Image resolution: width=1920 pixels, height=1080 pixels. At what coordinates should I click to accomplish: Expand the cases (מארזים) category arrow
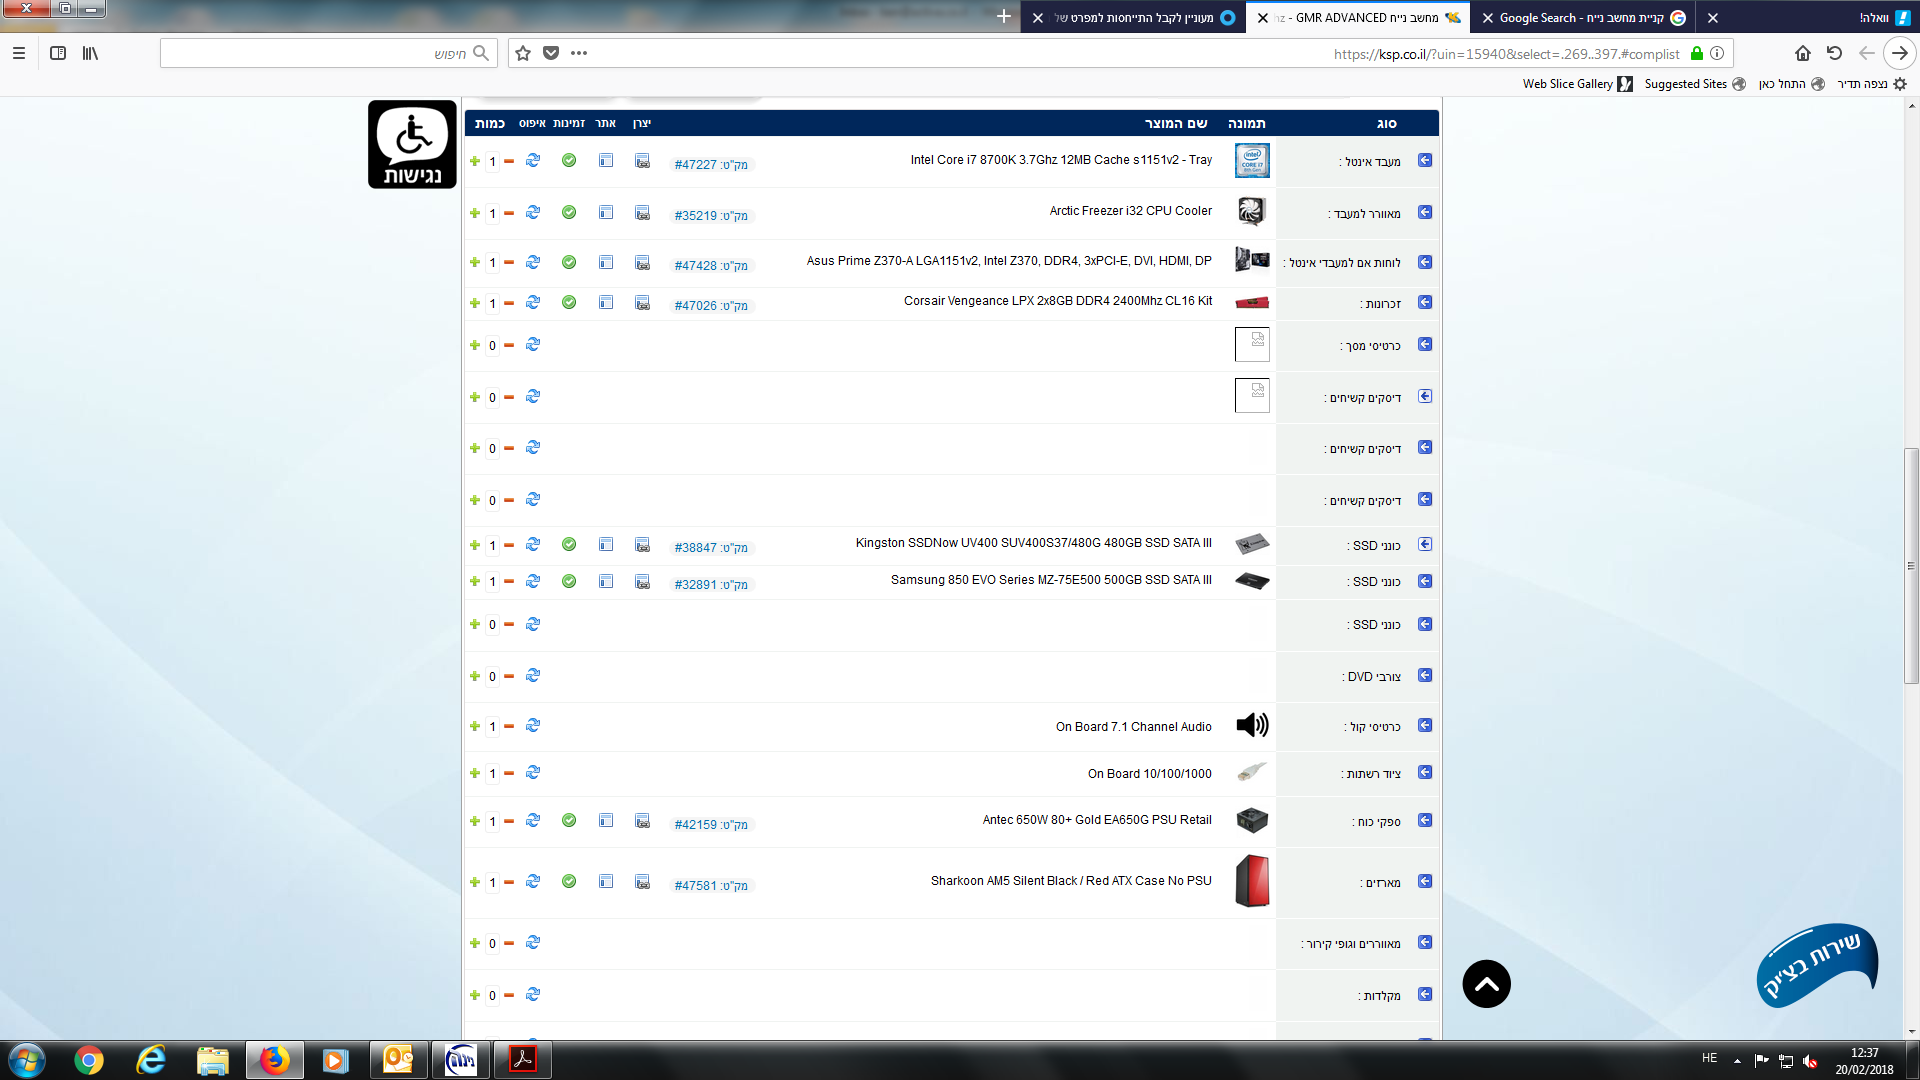click(x=1425, y=882)
